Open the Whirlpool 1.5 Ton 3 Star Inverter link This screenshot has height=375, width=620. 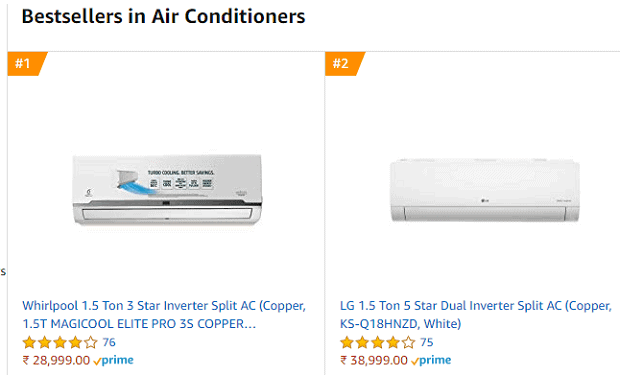(x=164, y=314)
